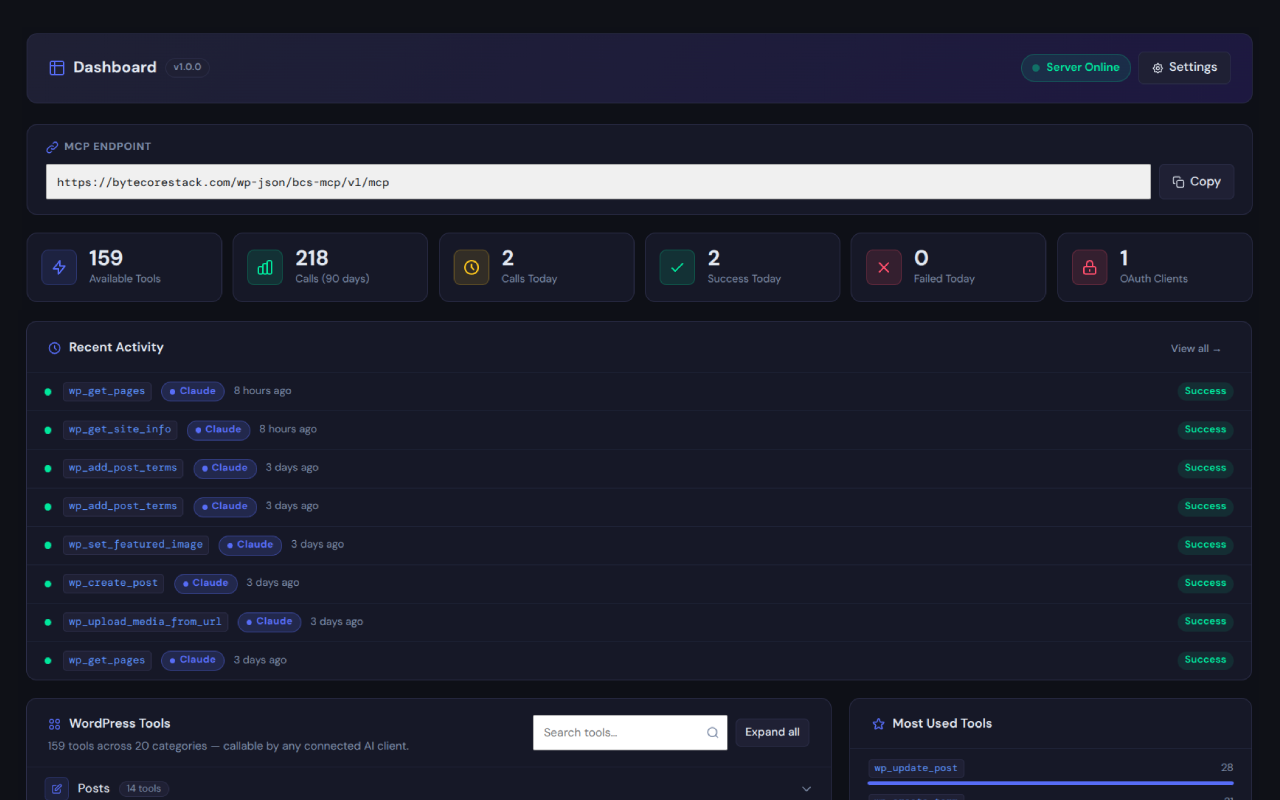
Task: Click the Server Online status badge
Action: pyautogui.click(x=1076, y=68)
